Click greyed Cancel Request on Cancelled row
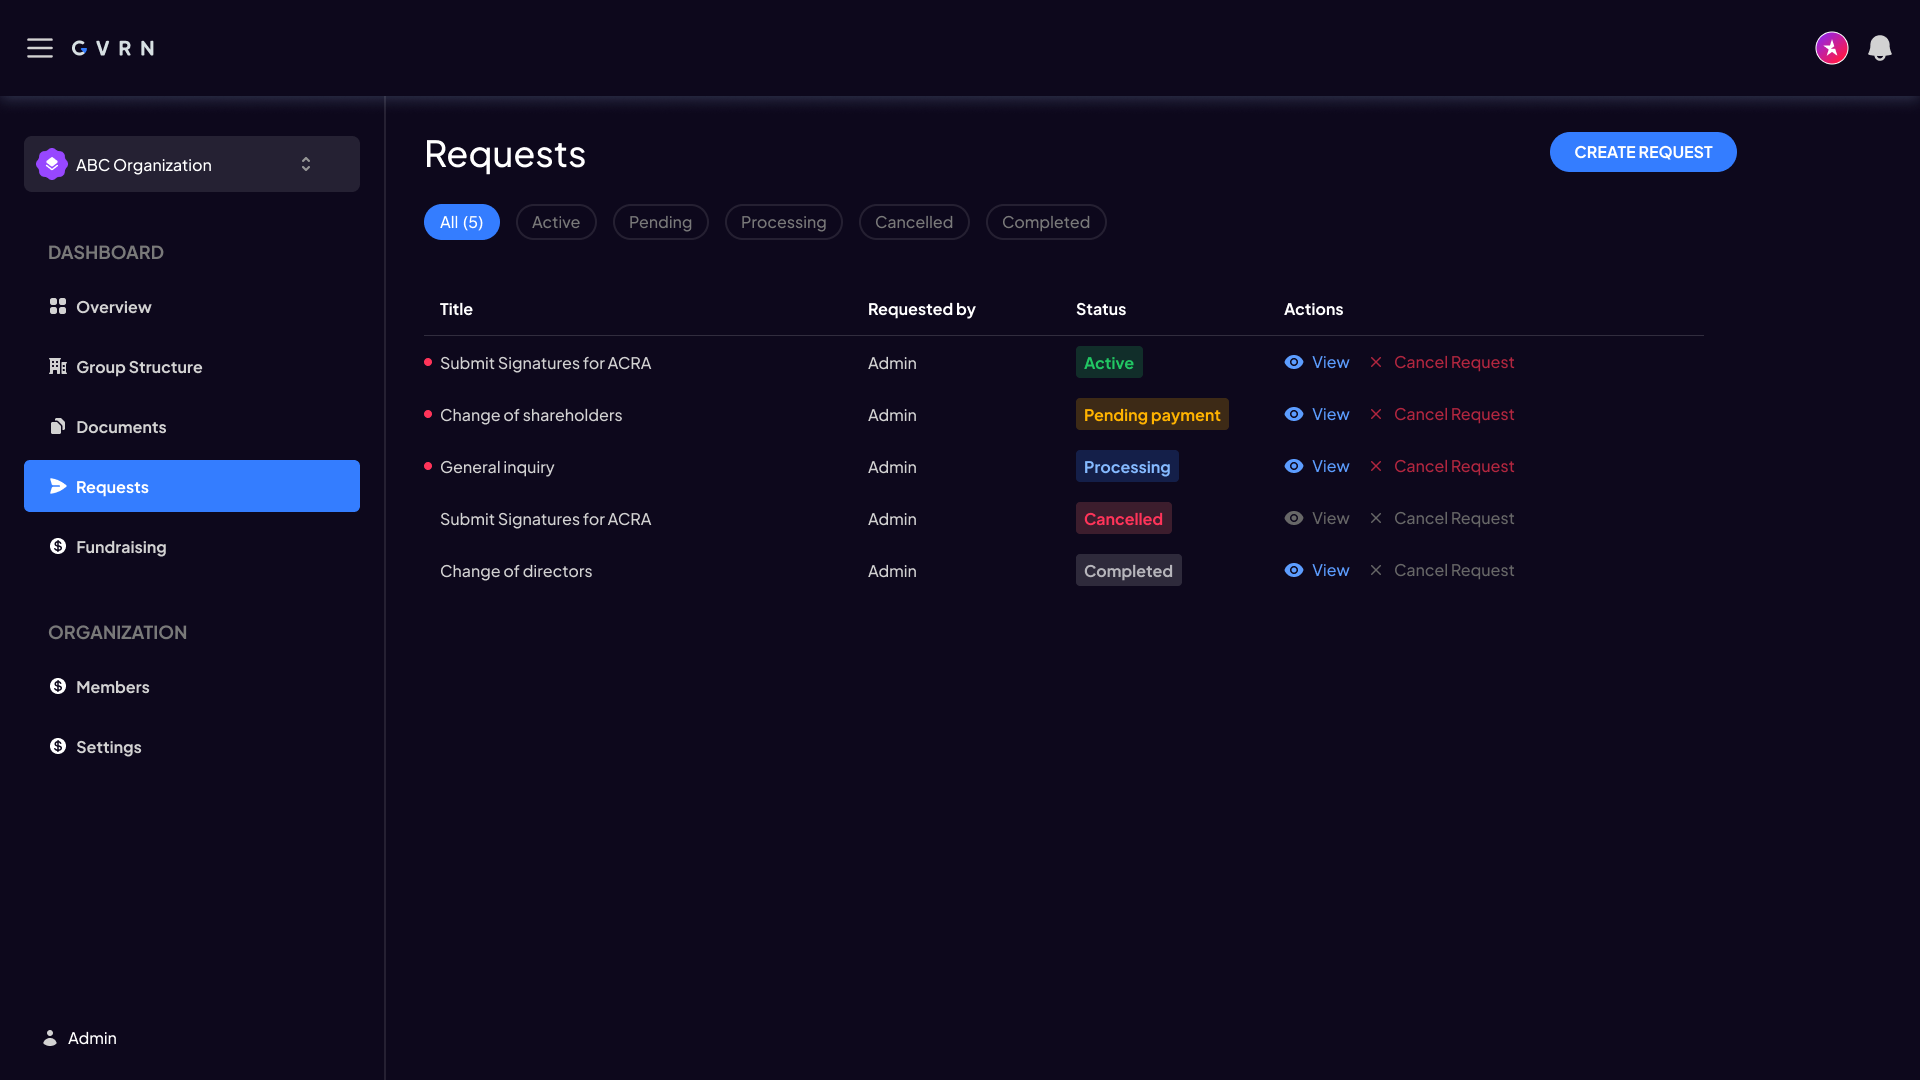1920x1080 pixels. pyautogui.click(x=1454, y=518)
